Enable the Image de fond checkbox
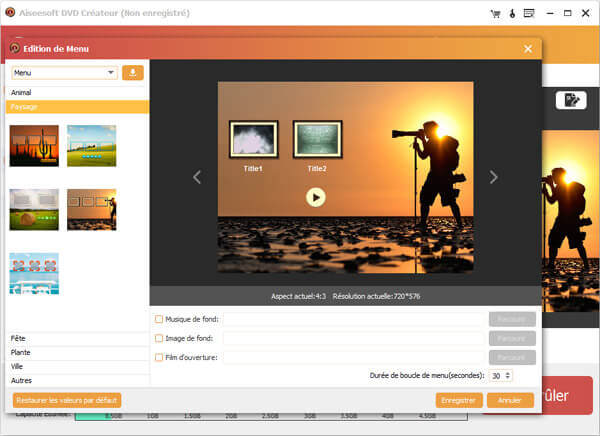 pyautogui.click(x=159, y=338)
